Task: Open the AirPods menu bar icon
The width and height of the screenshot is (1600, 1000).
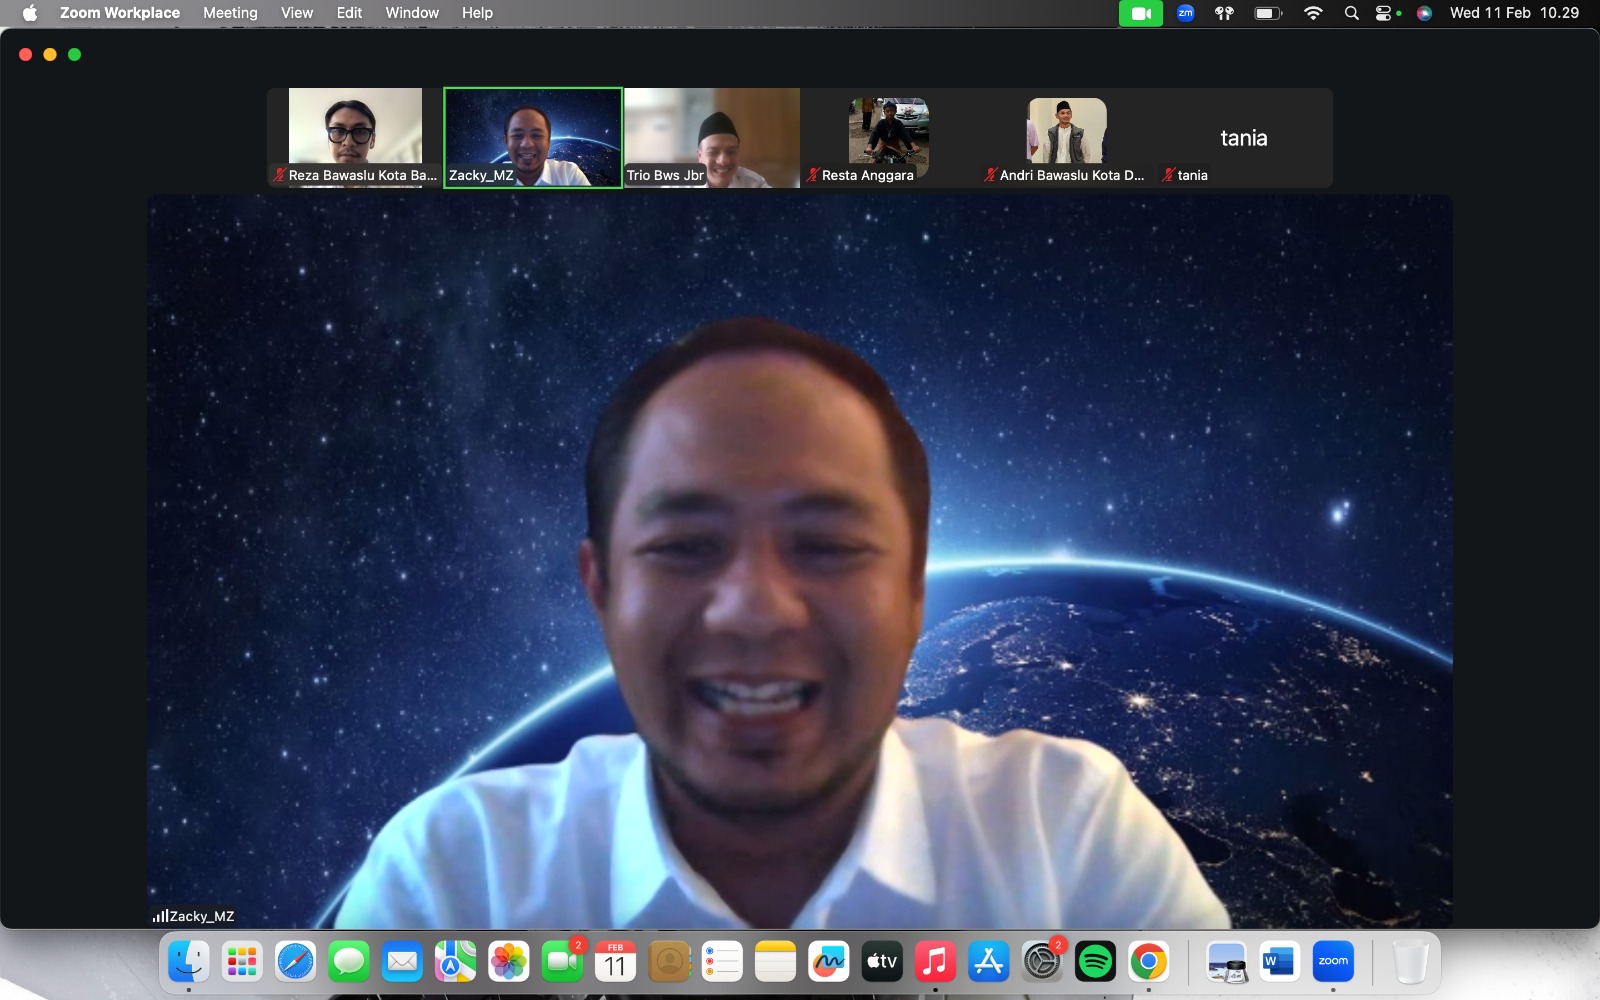Action: [1224, 13]
